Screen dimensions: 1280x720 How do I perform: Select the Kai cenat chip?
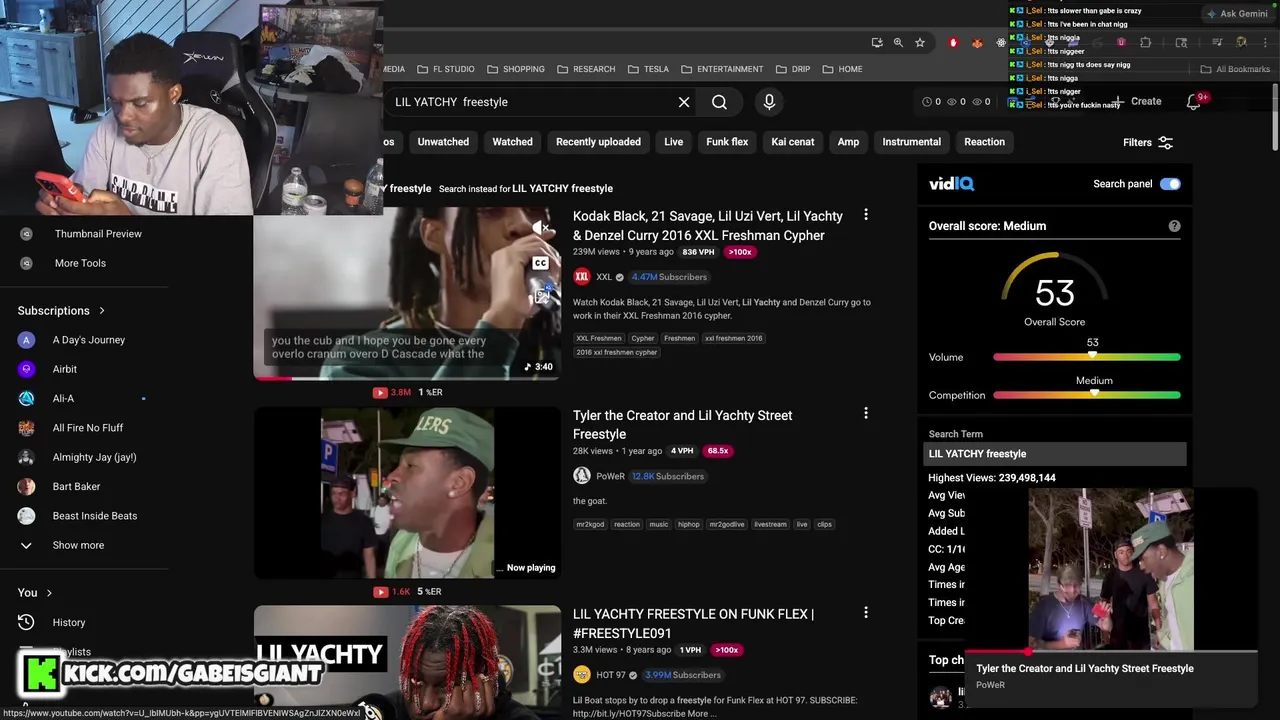[x=793, y=142]
